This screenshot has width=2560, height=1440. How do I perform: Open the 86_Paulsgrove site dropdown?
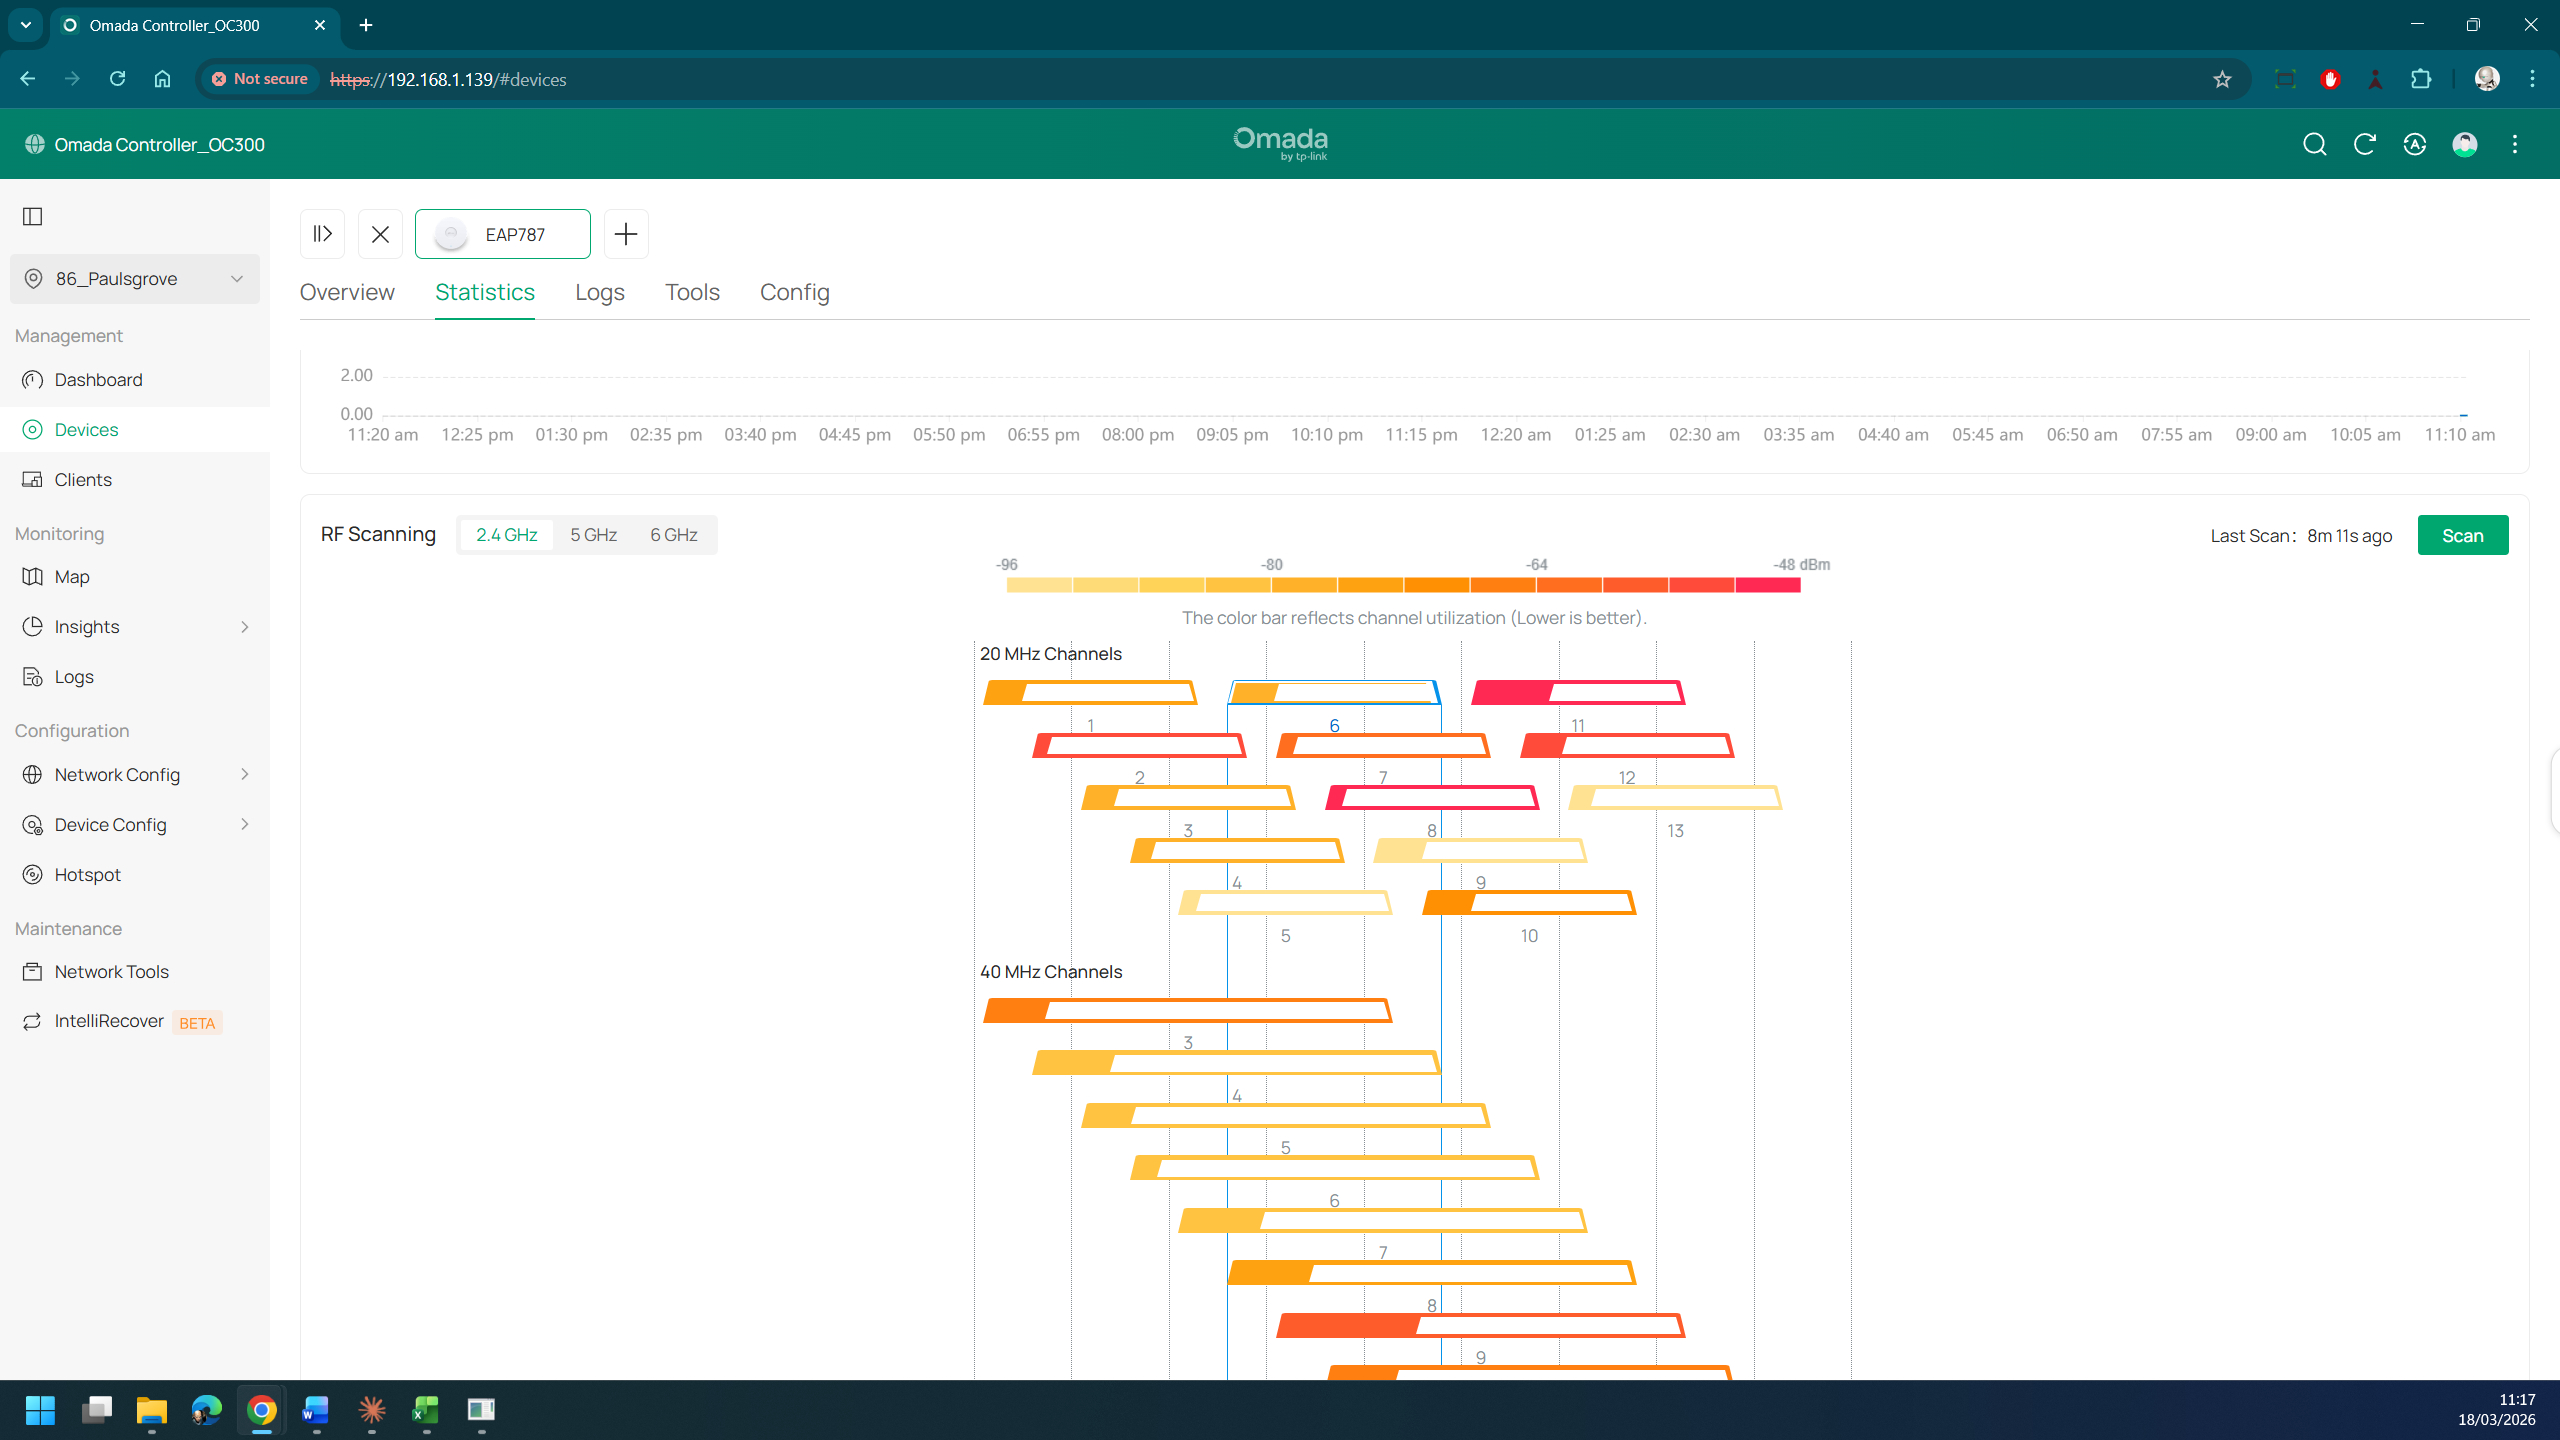point(135,279)
